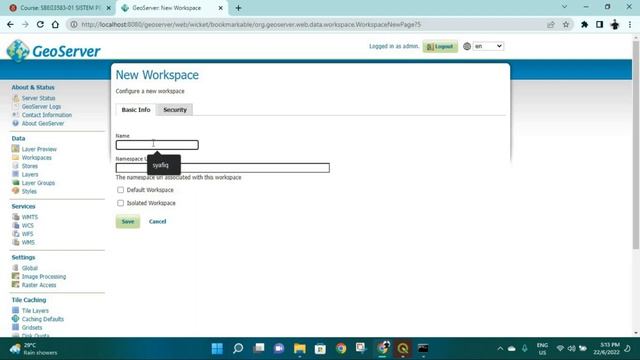Open browser three-dot menu
The width and height of the screenshot is (640, 360).
630,24
